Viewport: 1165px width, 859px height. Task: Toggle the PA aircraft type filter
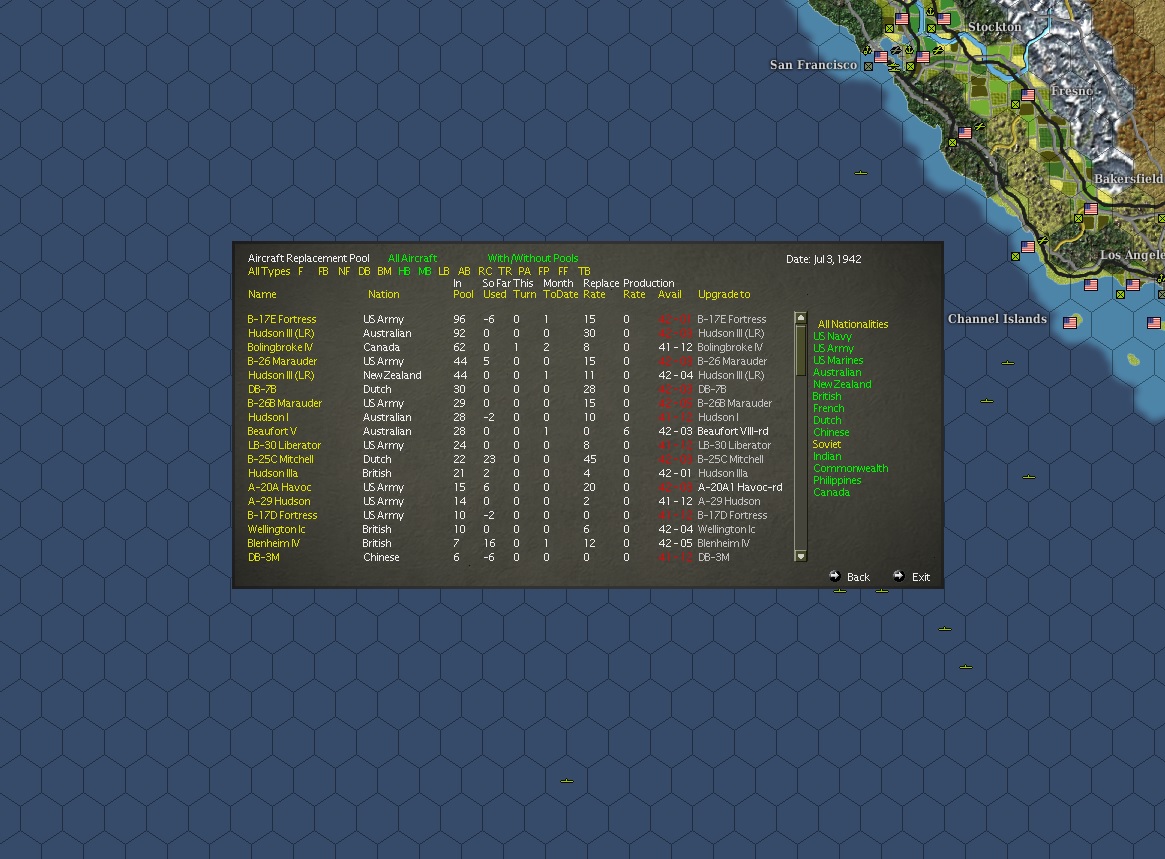pos(525,271)
